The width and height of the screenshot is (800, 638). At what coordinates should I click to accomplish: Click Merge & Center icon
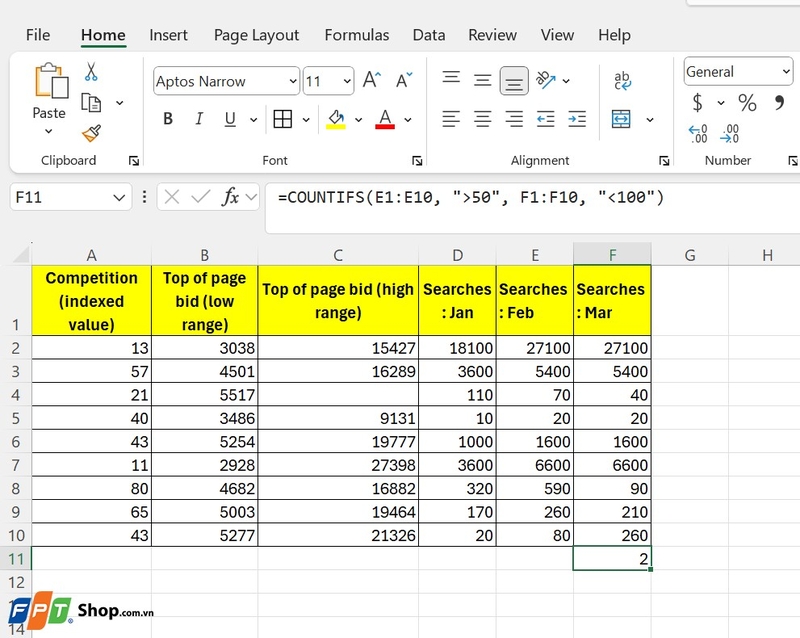coord(621,119)
